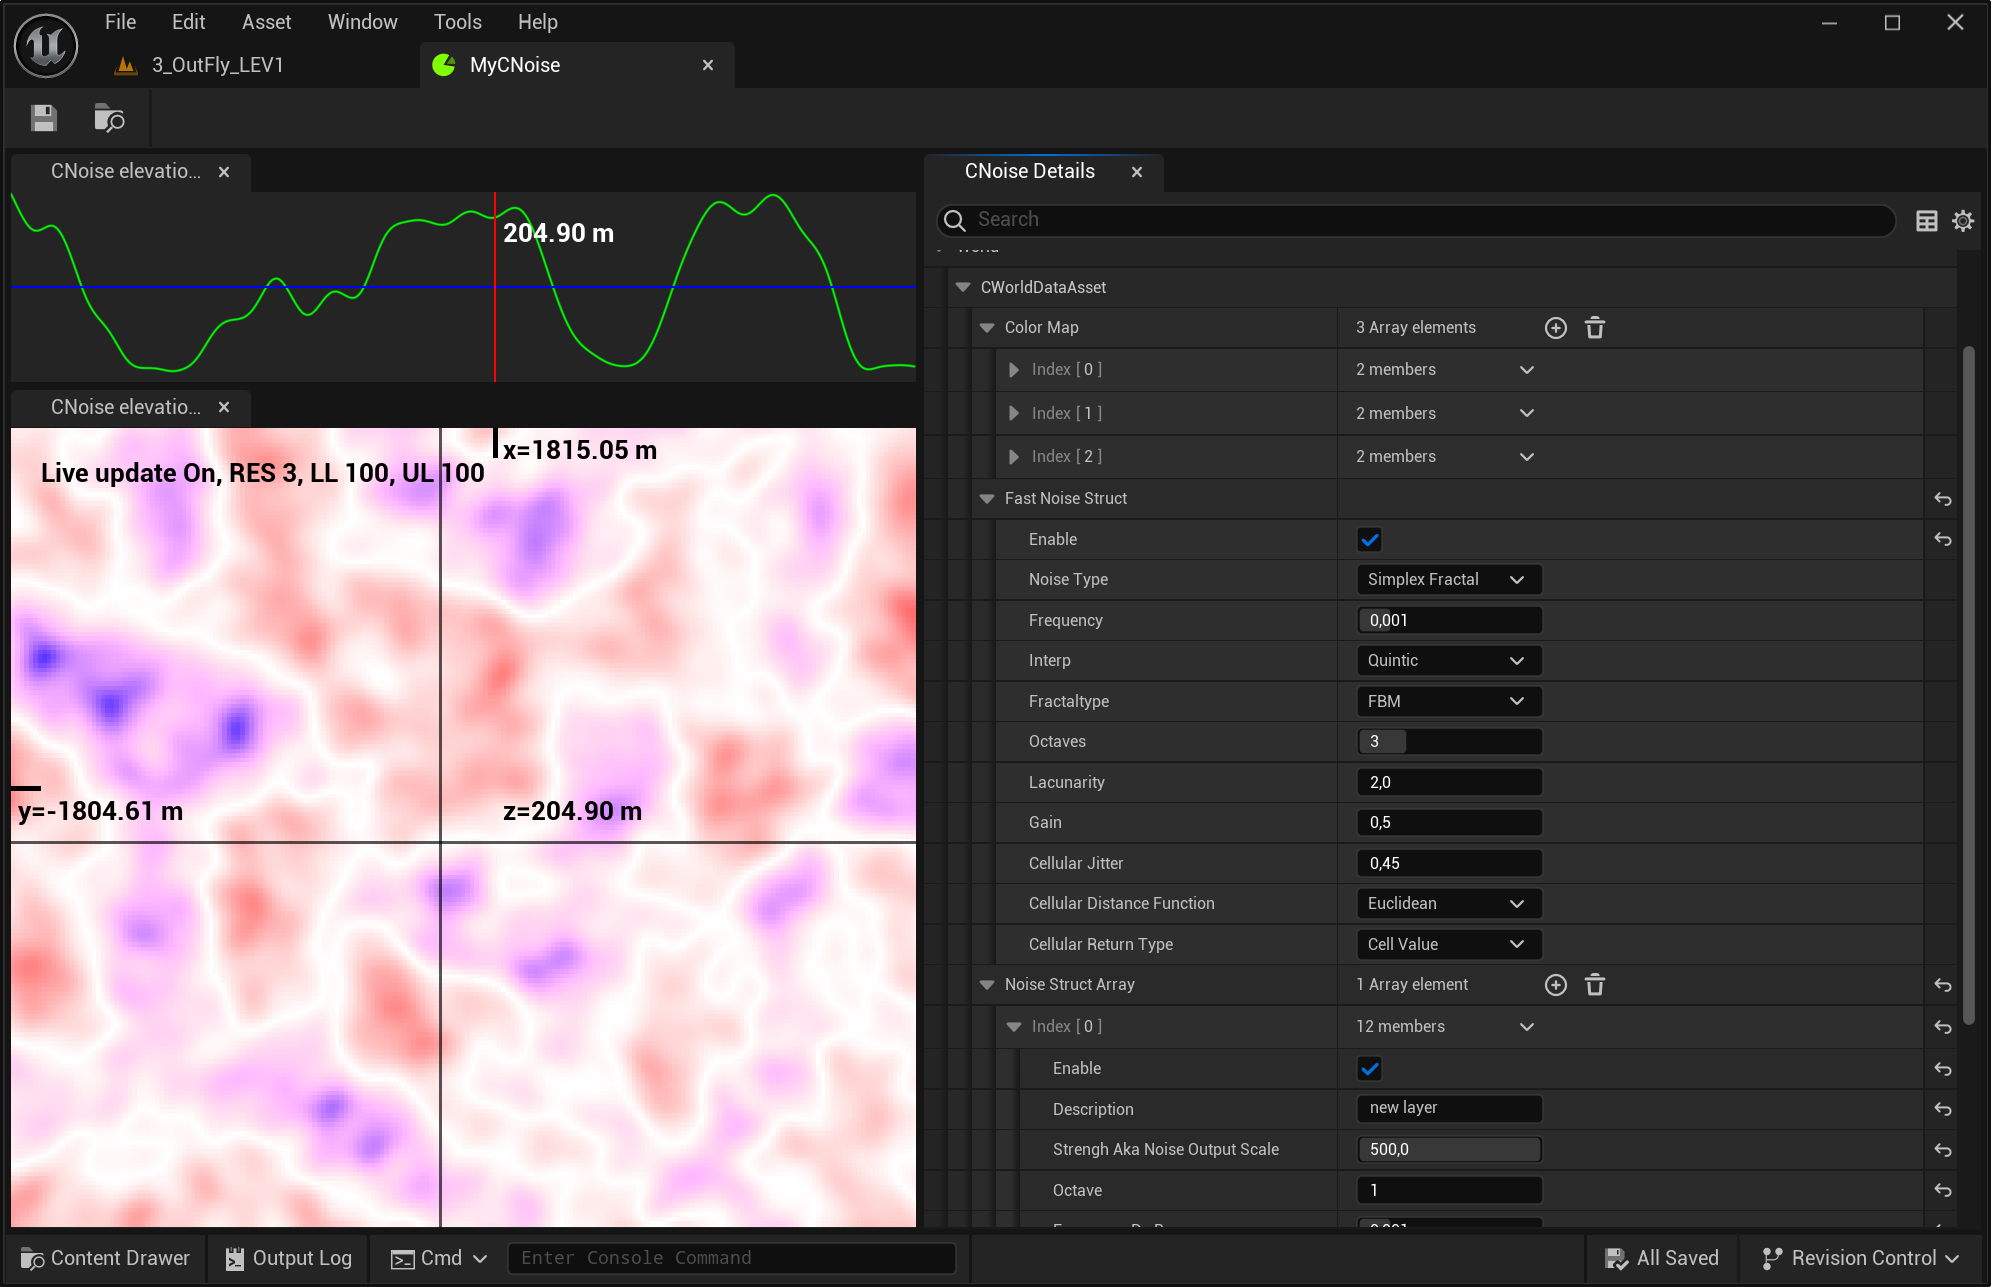Click the Details panel vertical scrollbar
The image size is (1991, 1287).
1968,685
